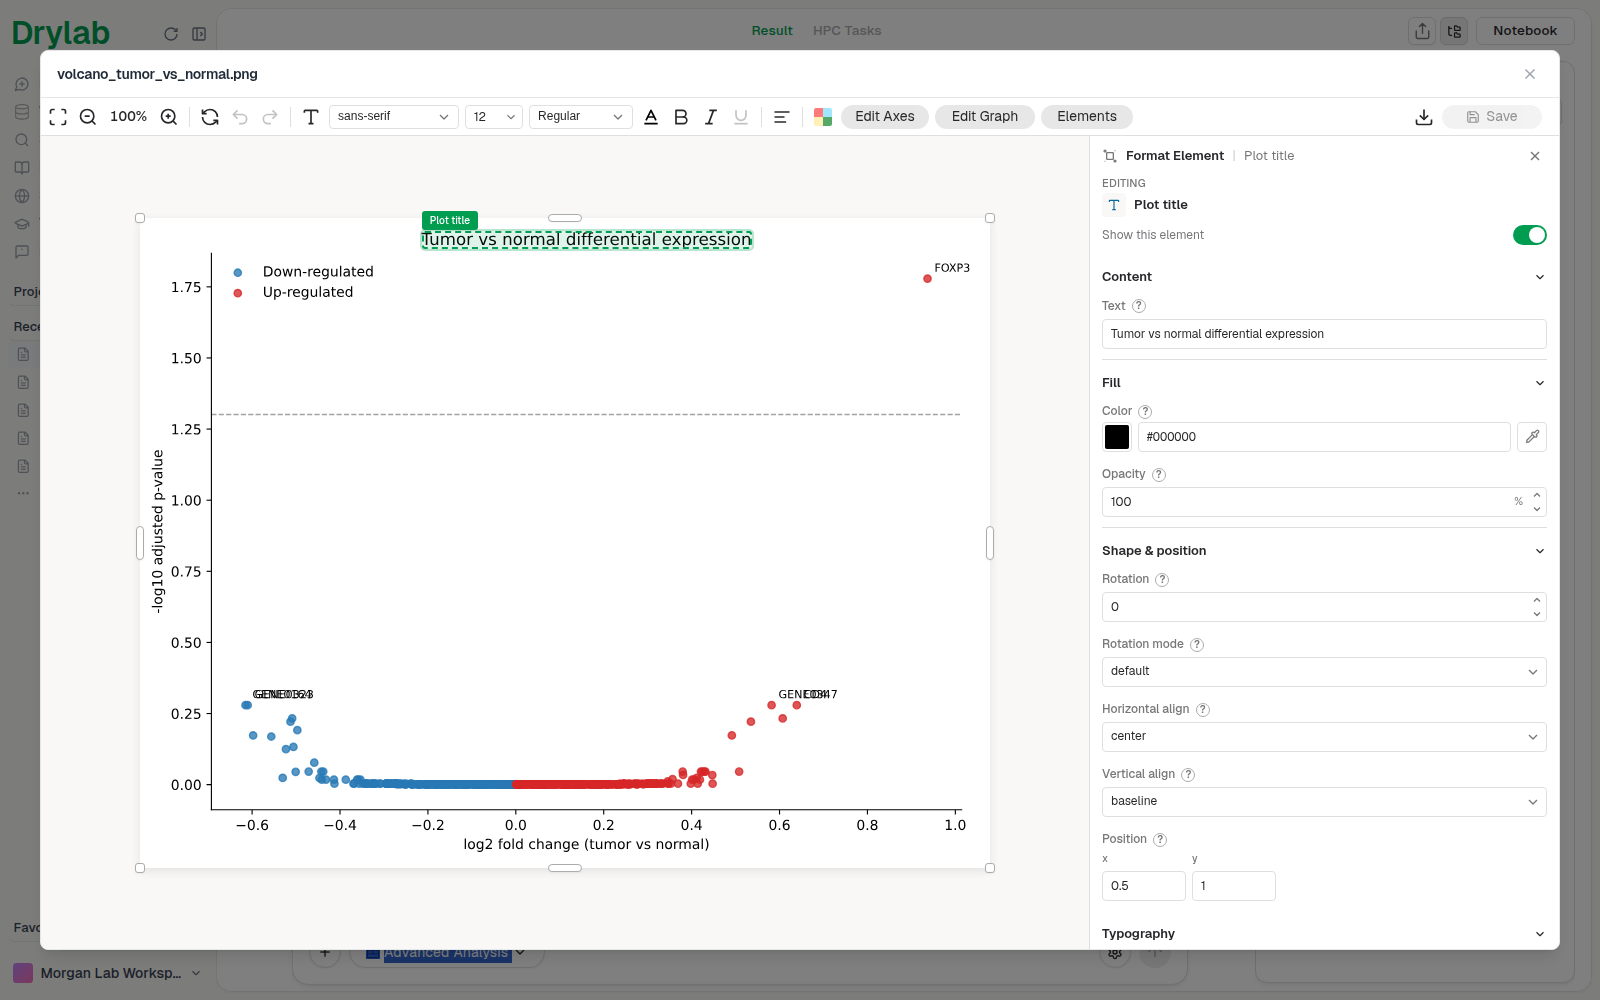The width and height of the screenshot is (1600, 1000).
Task: Select the Text tool icon
Action: click(311, 117)
